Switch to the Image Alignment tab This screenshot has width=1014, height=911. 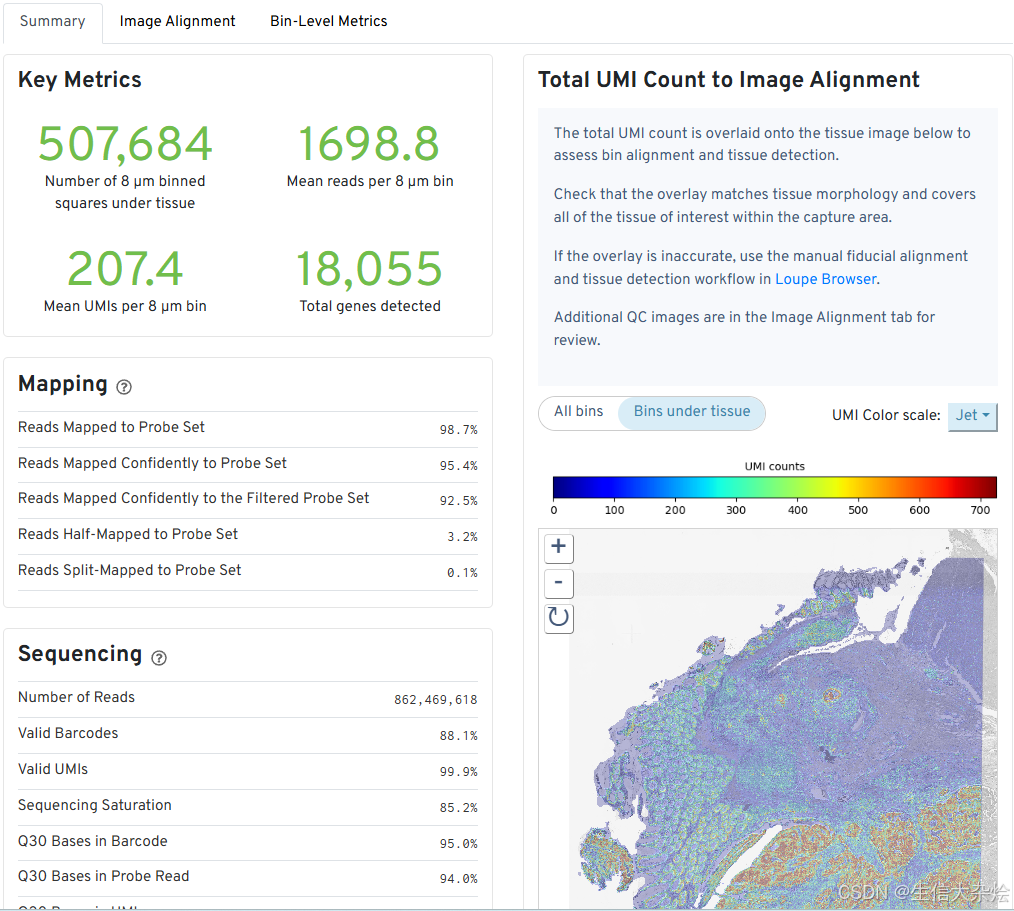pos(177,21)
